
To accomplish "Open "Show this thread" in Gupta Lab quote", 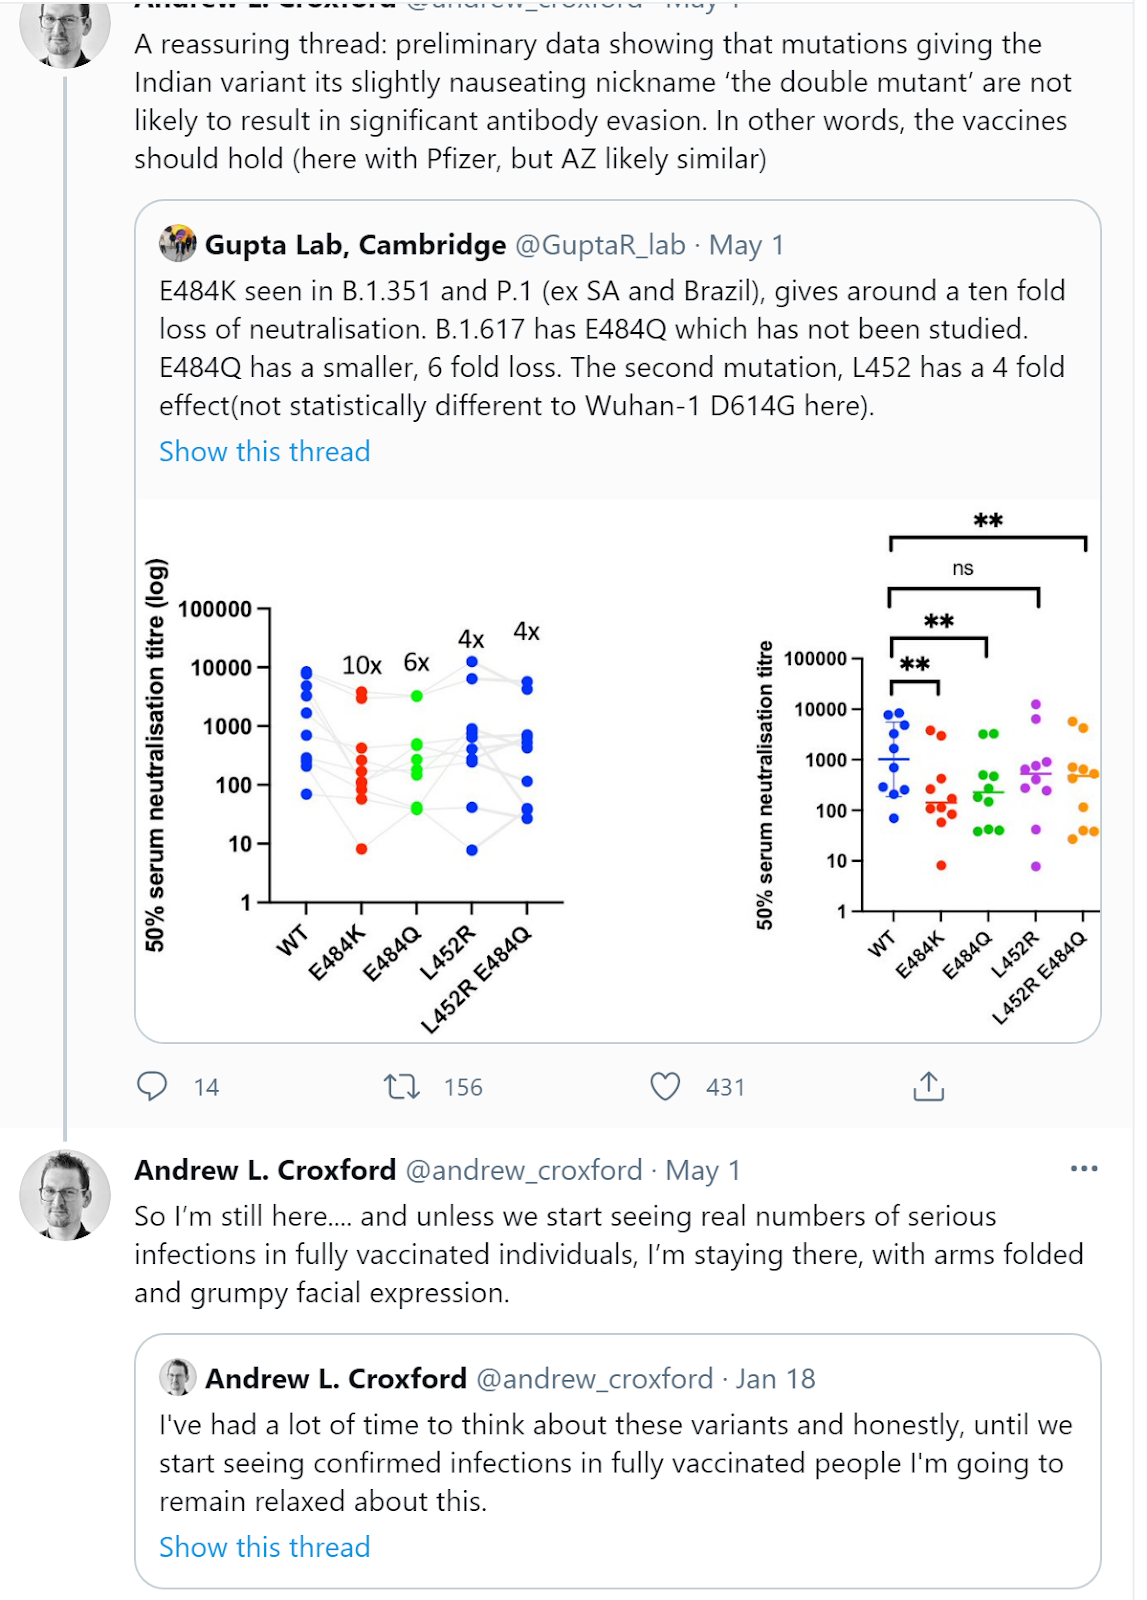I will (x=265, y=451).
